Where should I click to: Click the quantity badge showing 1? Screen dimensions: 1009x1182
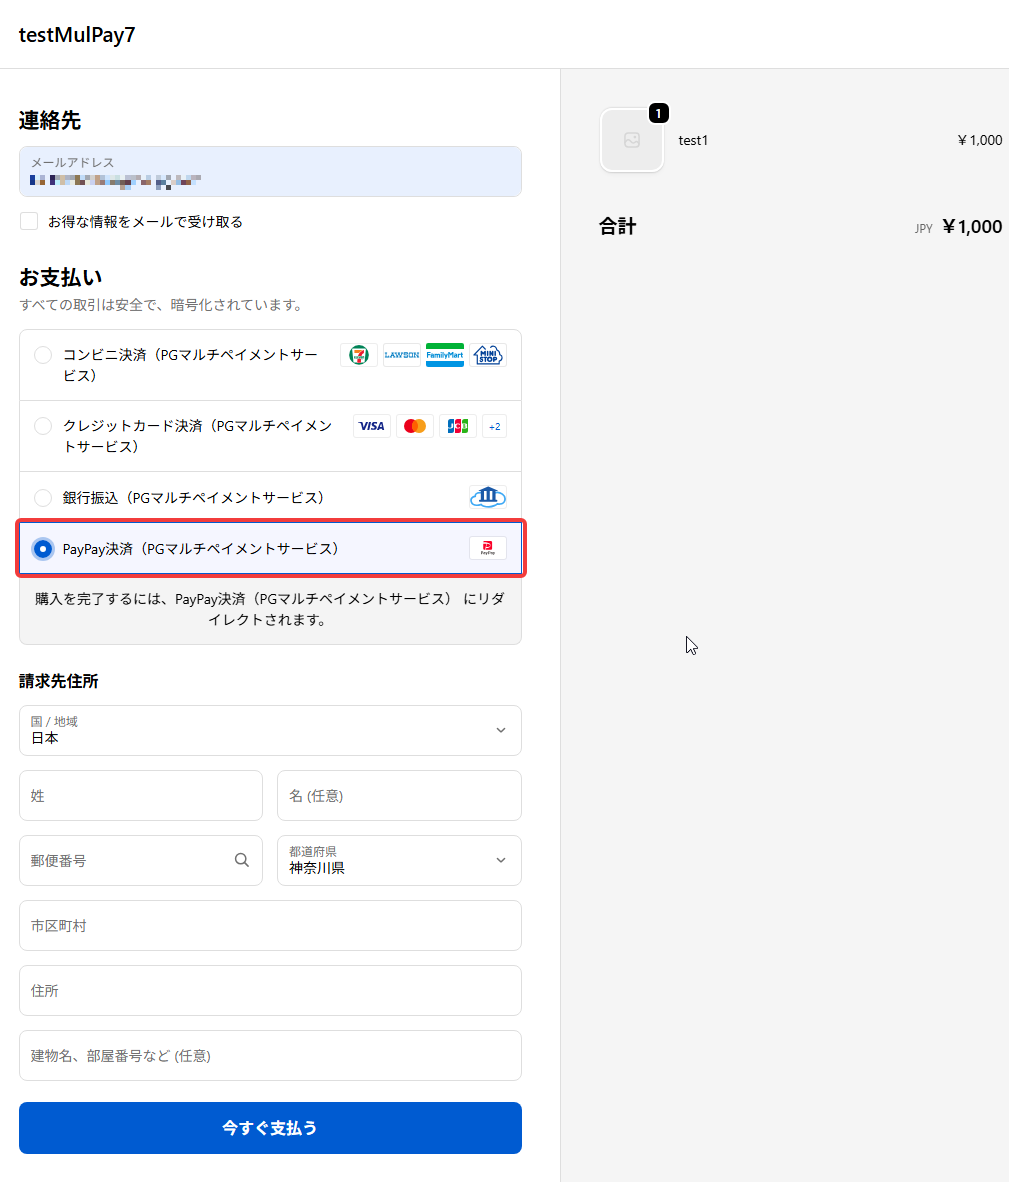tap(659, 113)
